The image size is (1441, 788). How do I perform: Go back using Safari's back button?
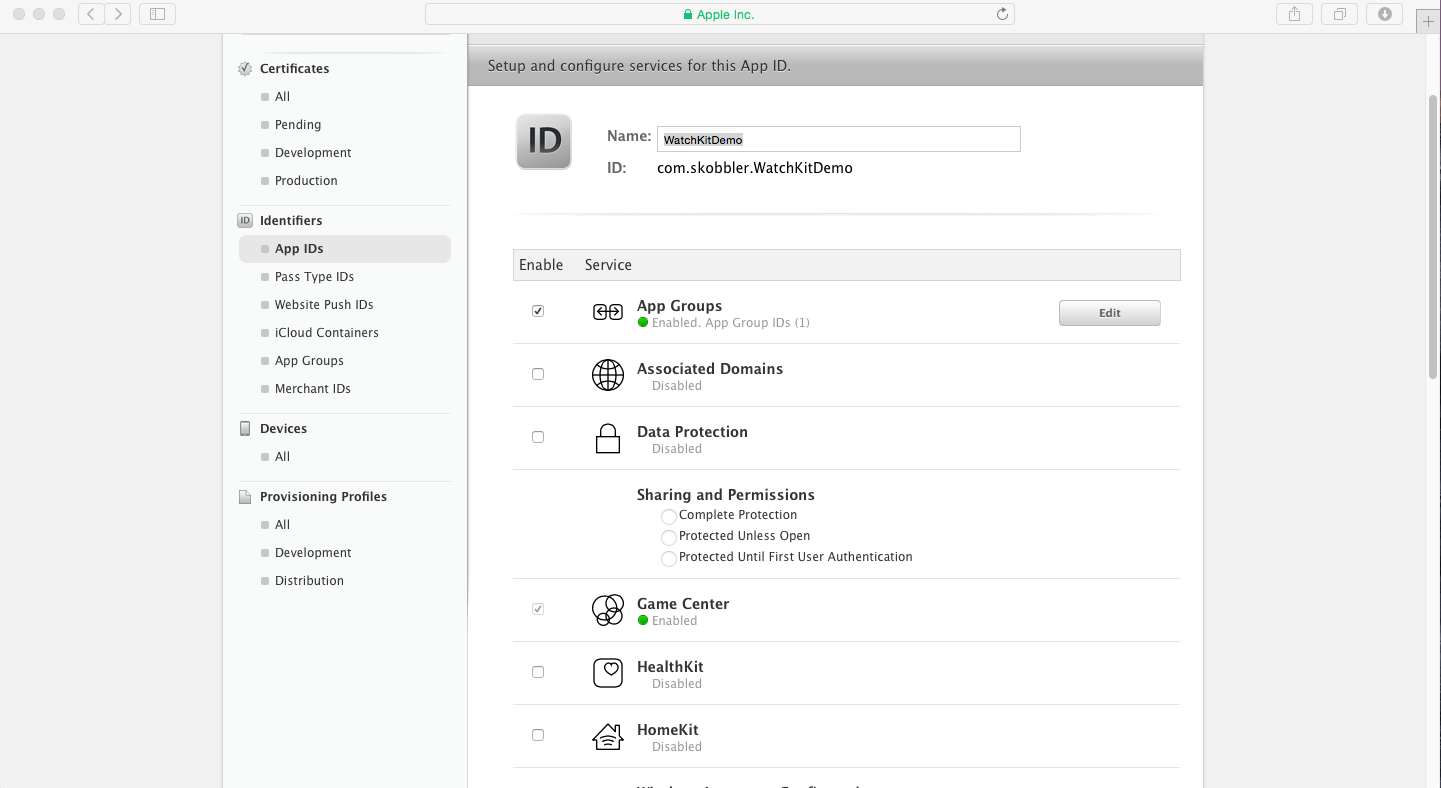click(91, 14)
